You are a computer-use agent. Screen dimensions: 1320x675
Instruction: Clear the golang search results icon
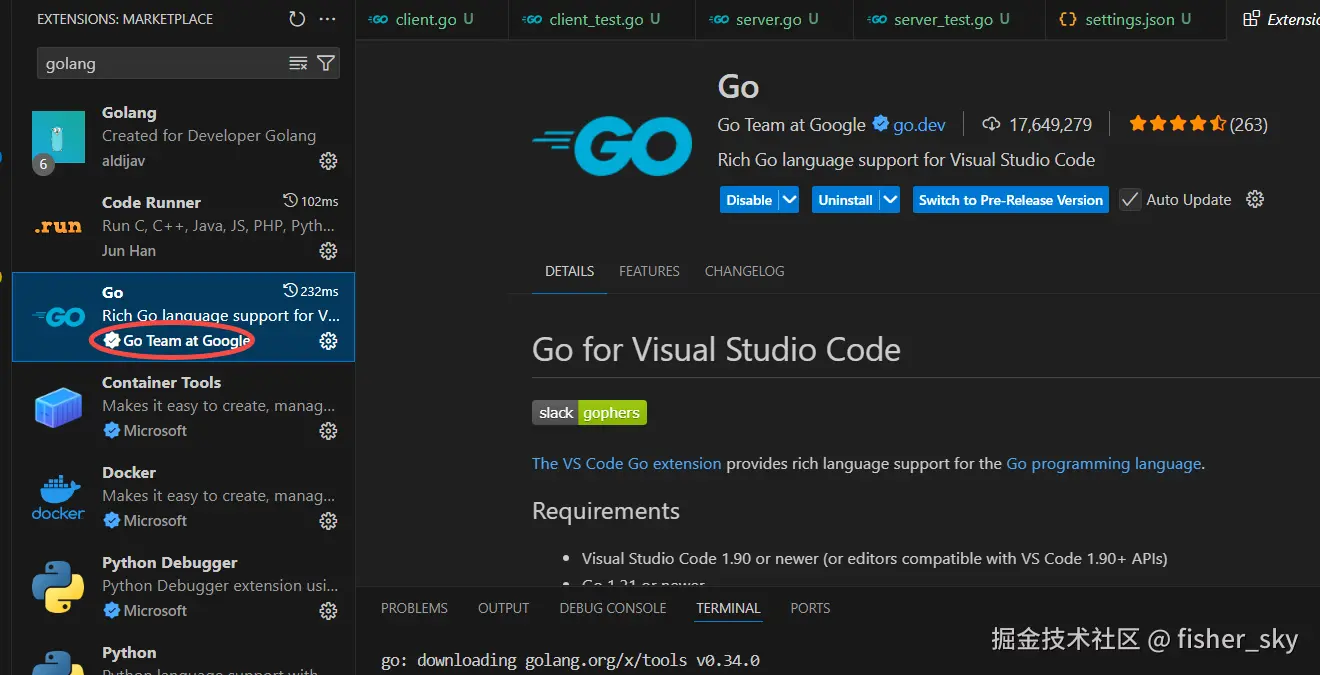298,62
